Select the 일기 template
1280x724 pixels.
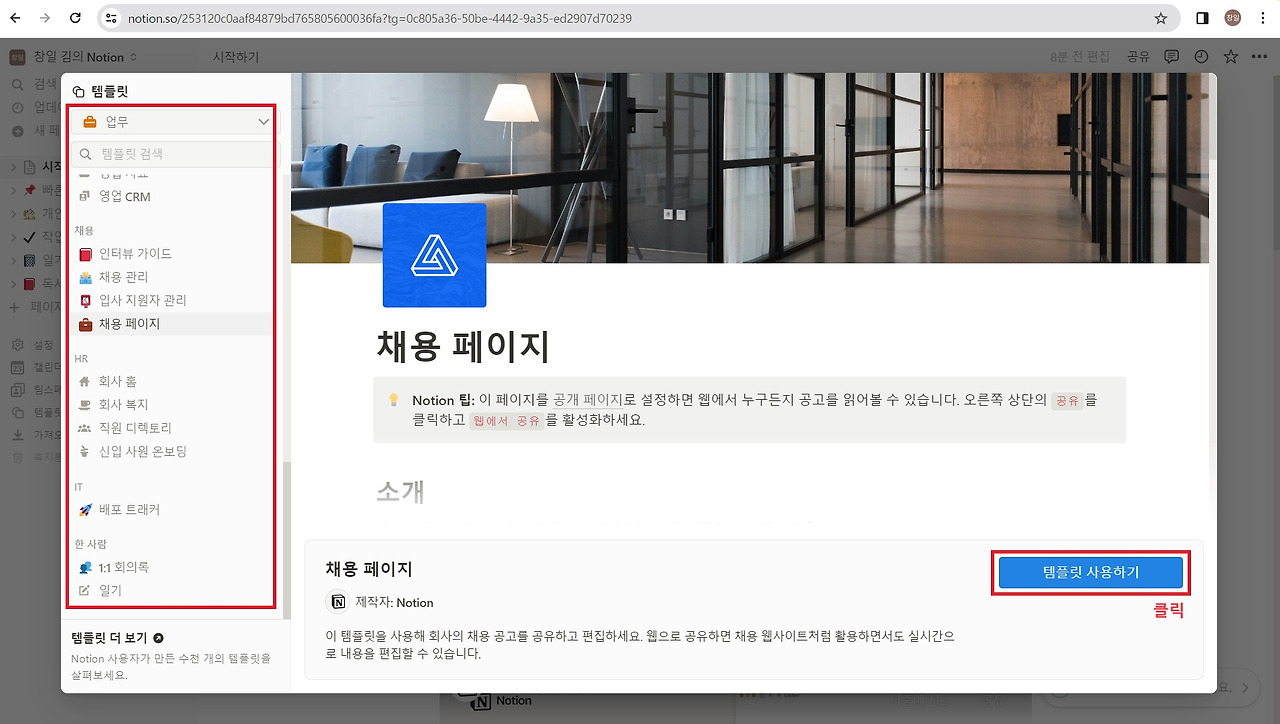coord(174,591)
